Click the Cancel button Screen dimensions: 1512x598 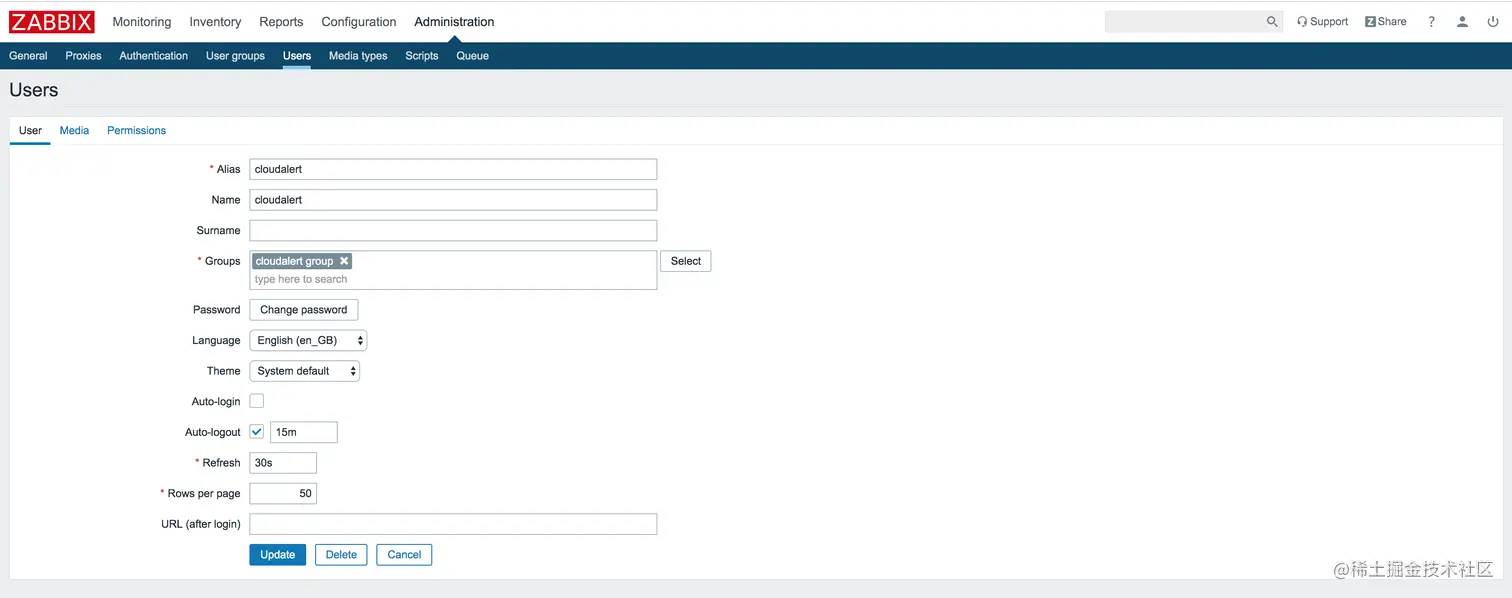tap(404, 555)
